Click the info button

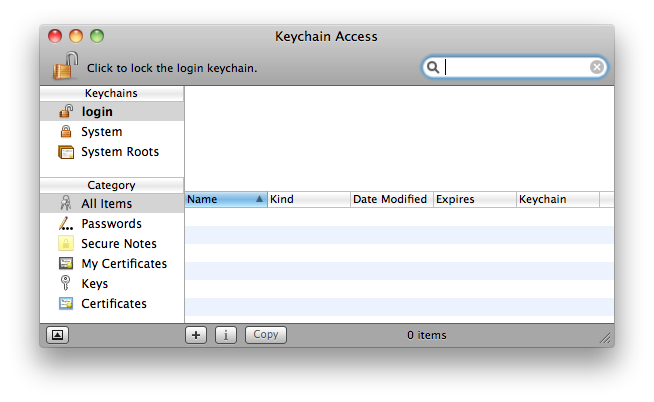coord(226,335)
